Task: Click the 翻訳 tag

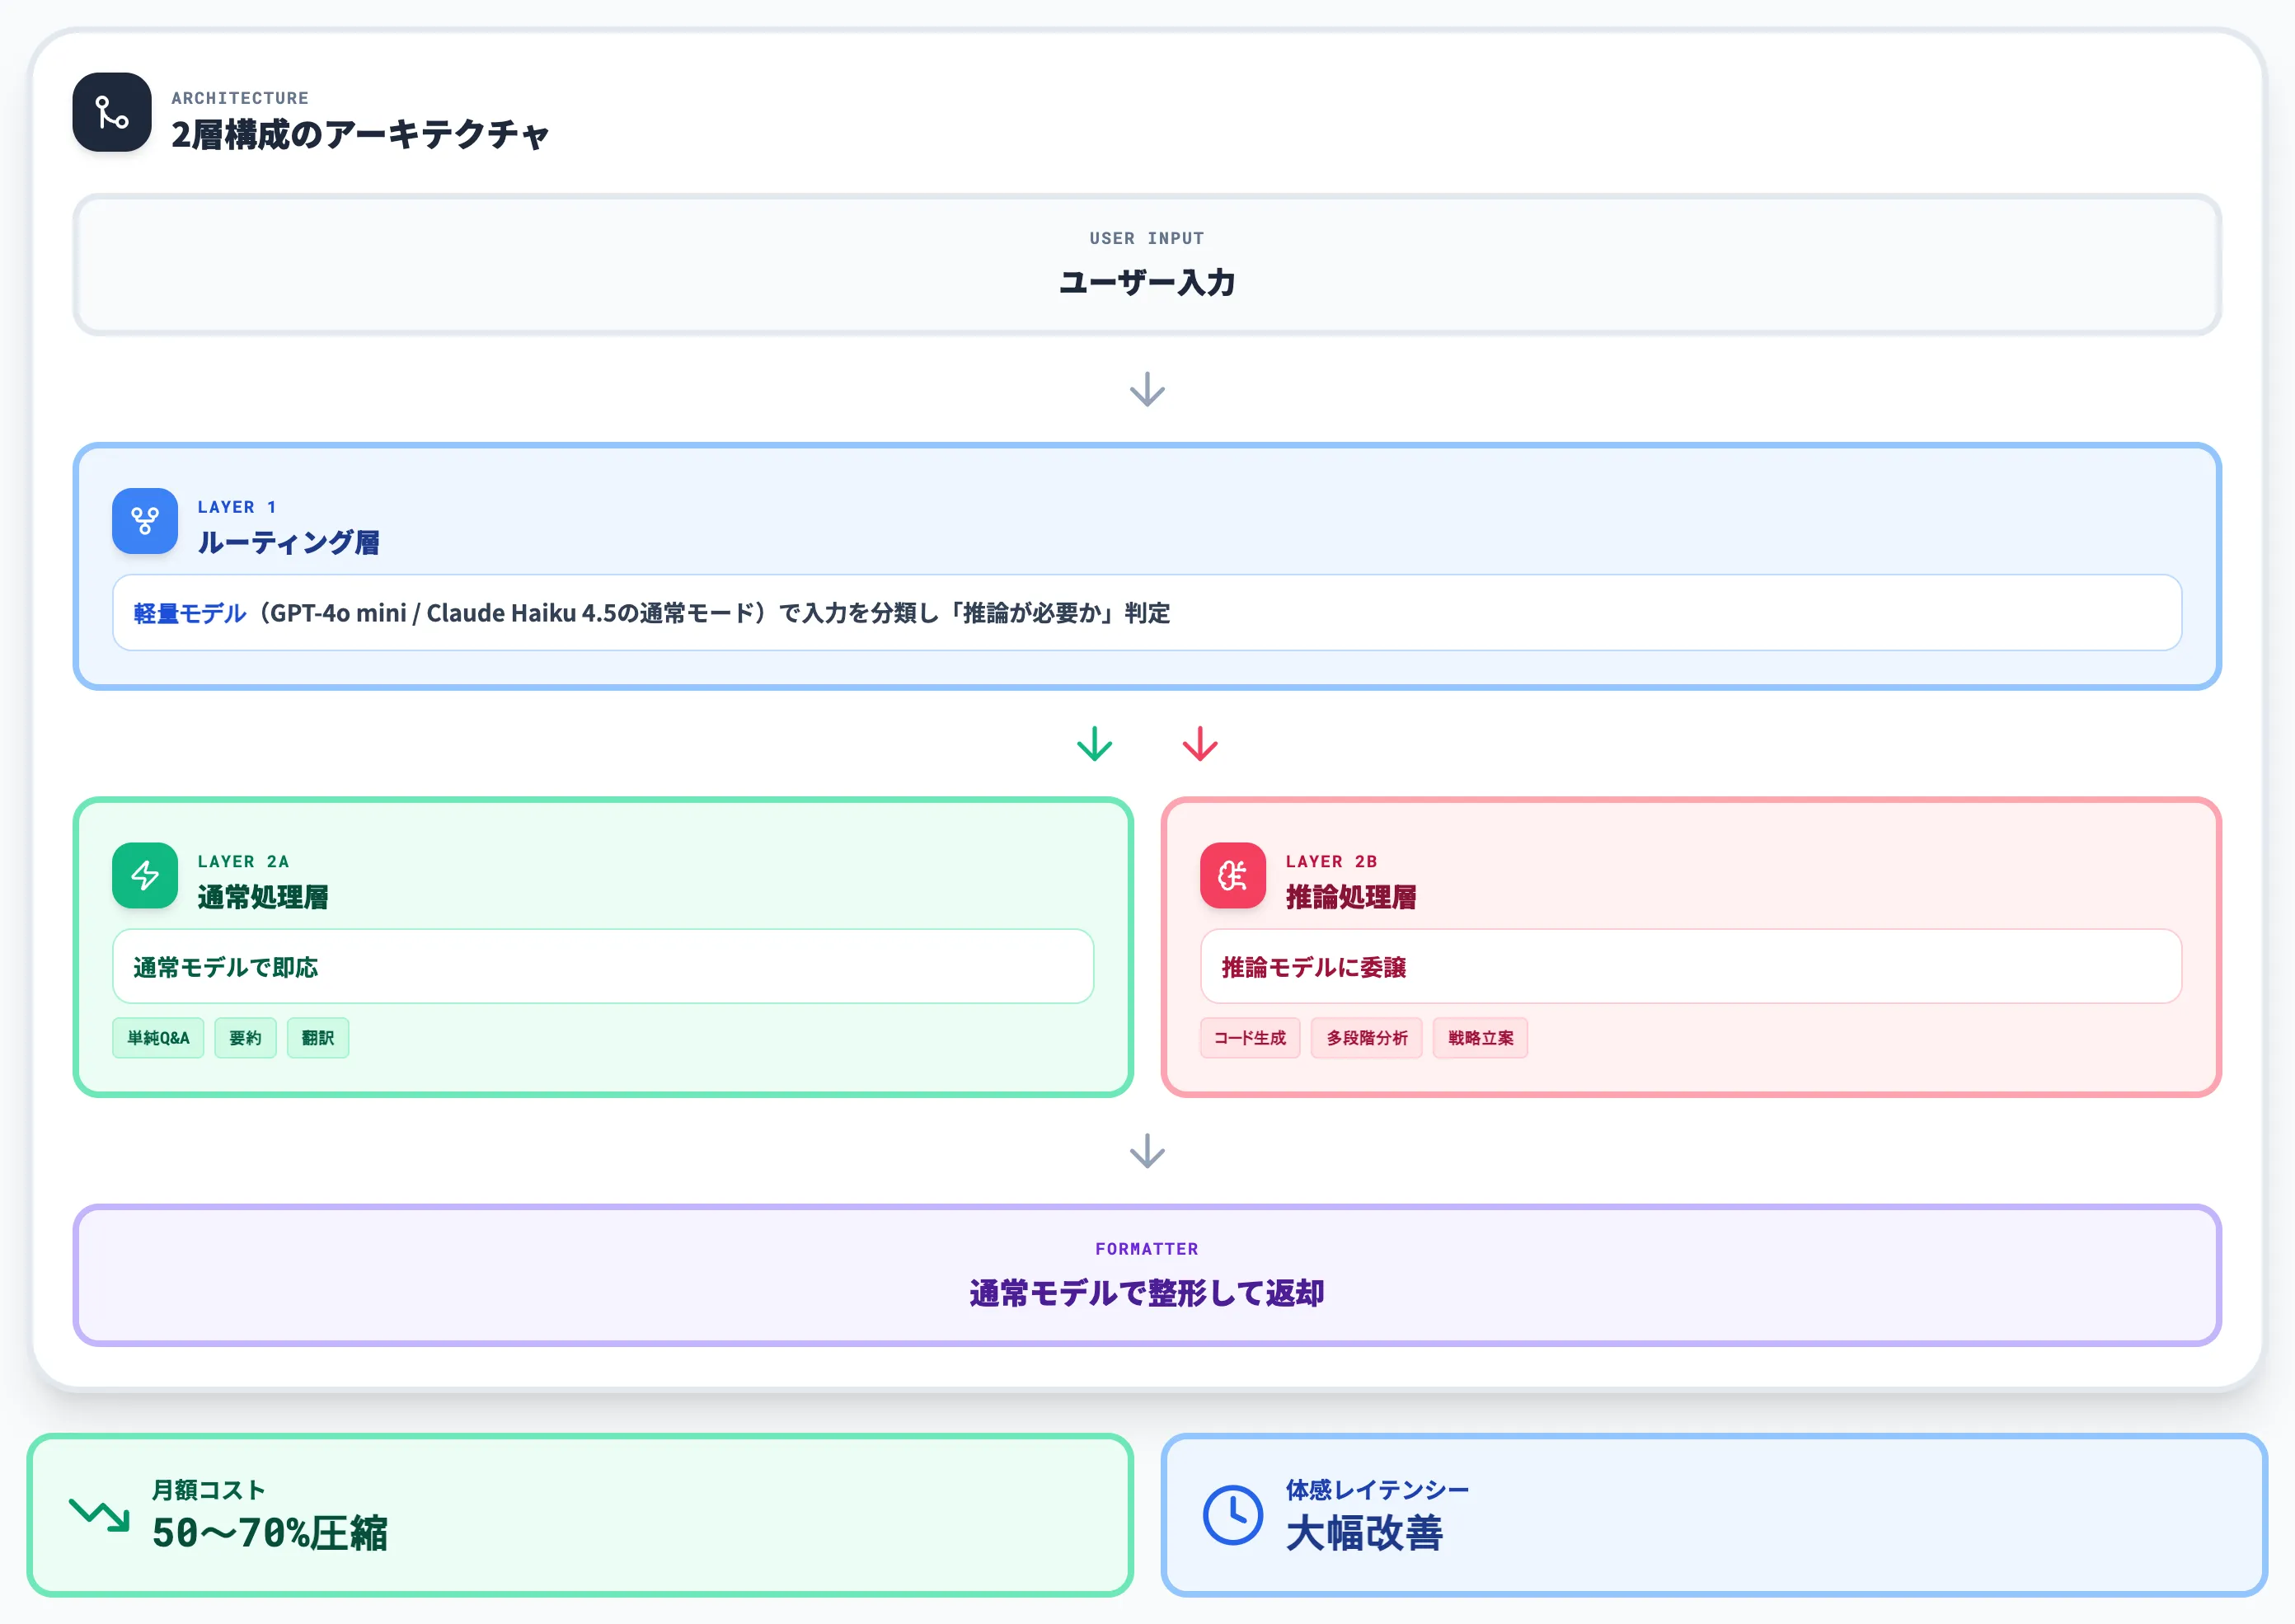Action: pos(318,1038)
